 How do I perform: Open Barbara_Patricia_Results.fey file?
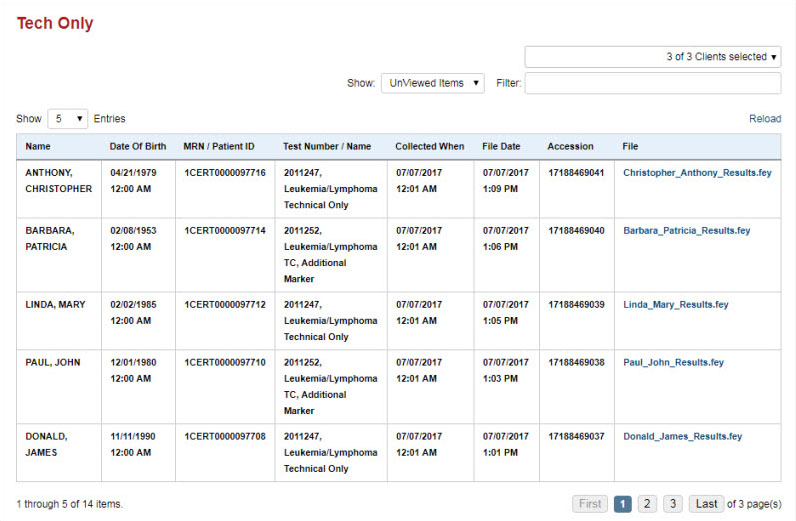(686, 231)
